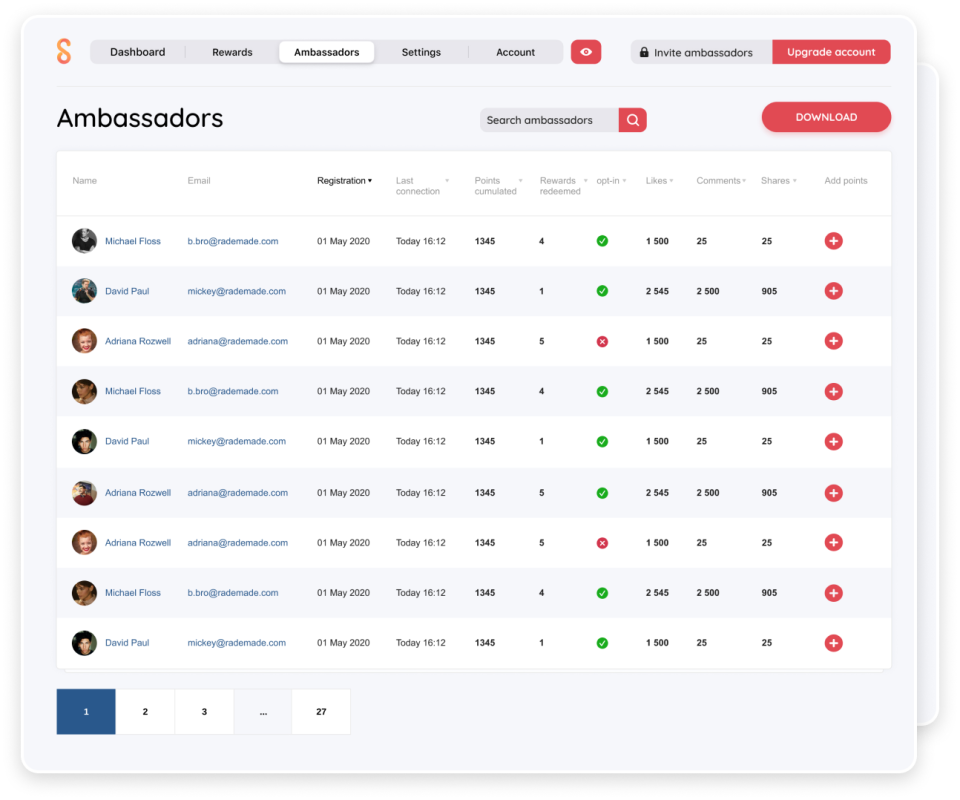
Task: Toggle opt-in check for fifth row David Paul
Action: coord(602,441)
